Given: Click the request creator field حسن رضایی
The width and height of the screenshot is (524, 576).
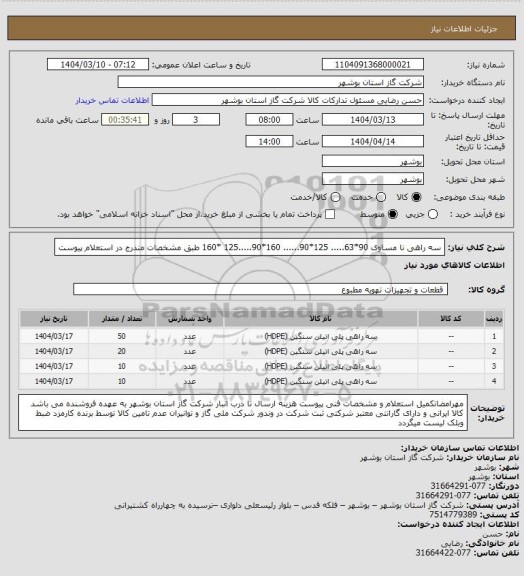Looking at the screenshot, I should click(288, 100).
